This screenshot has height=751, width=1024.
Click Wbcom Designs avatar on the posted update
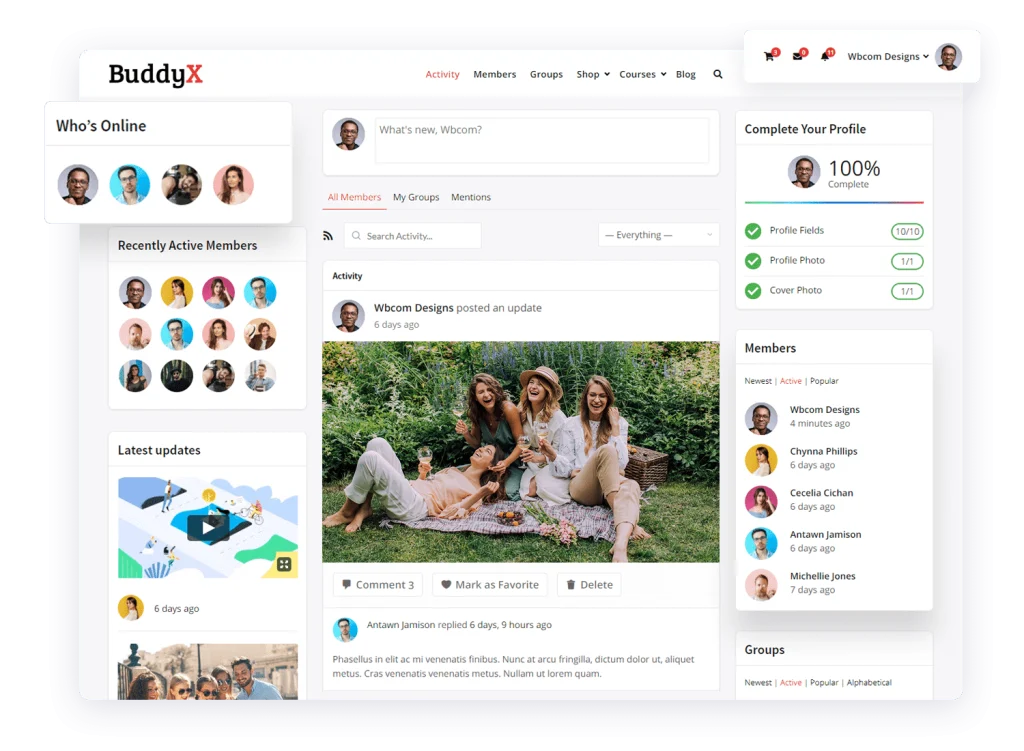(348, 316)
